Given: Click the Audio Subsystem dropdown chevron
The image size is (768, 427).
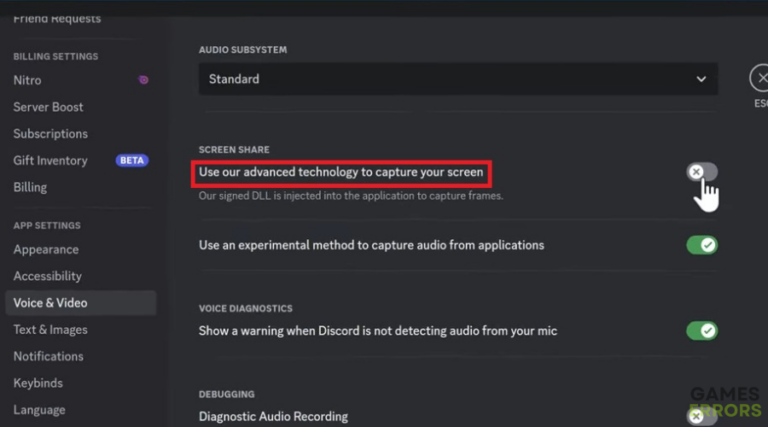Looking at the screenshot, I should click(701, 78).
